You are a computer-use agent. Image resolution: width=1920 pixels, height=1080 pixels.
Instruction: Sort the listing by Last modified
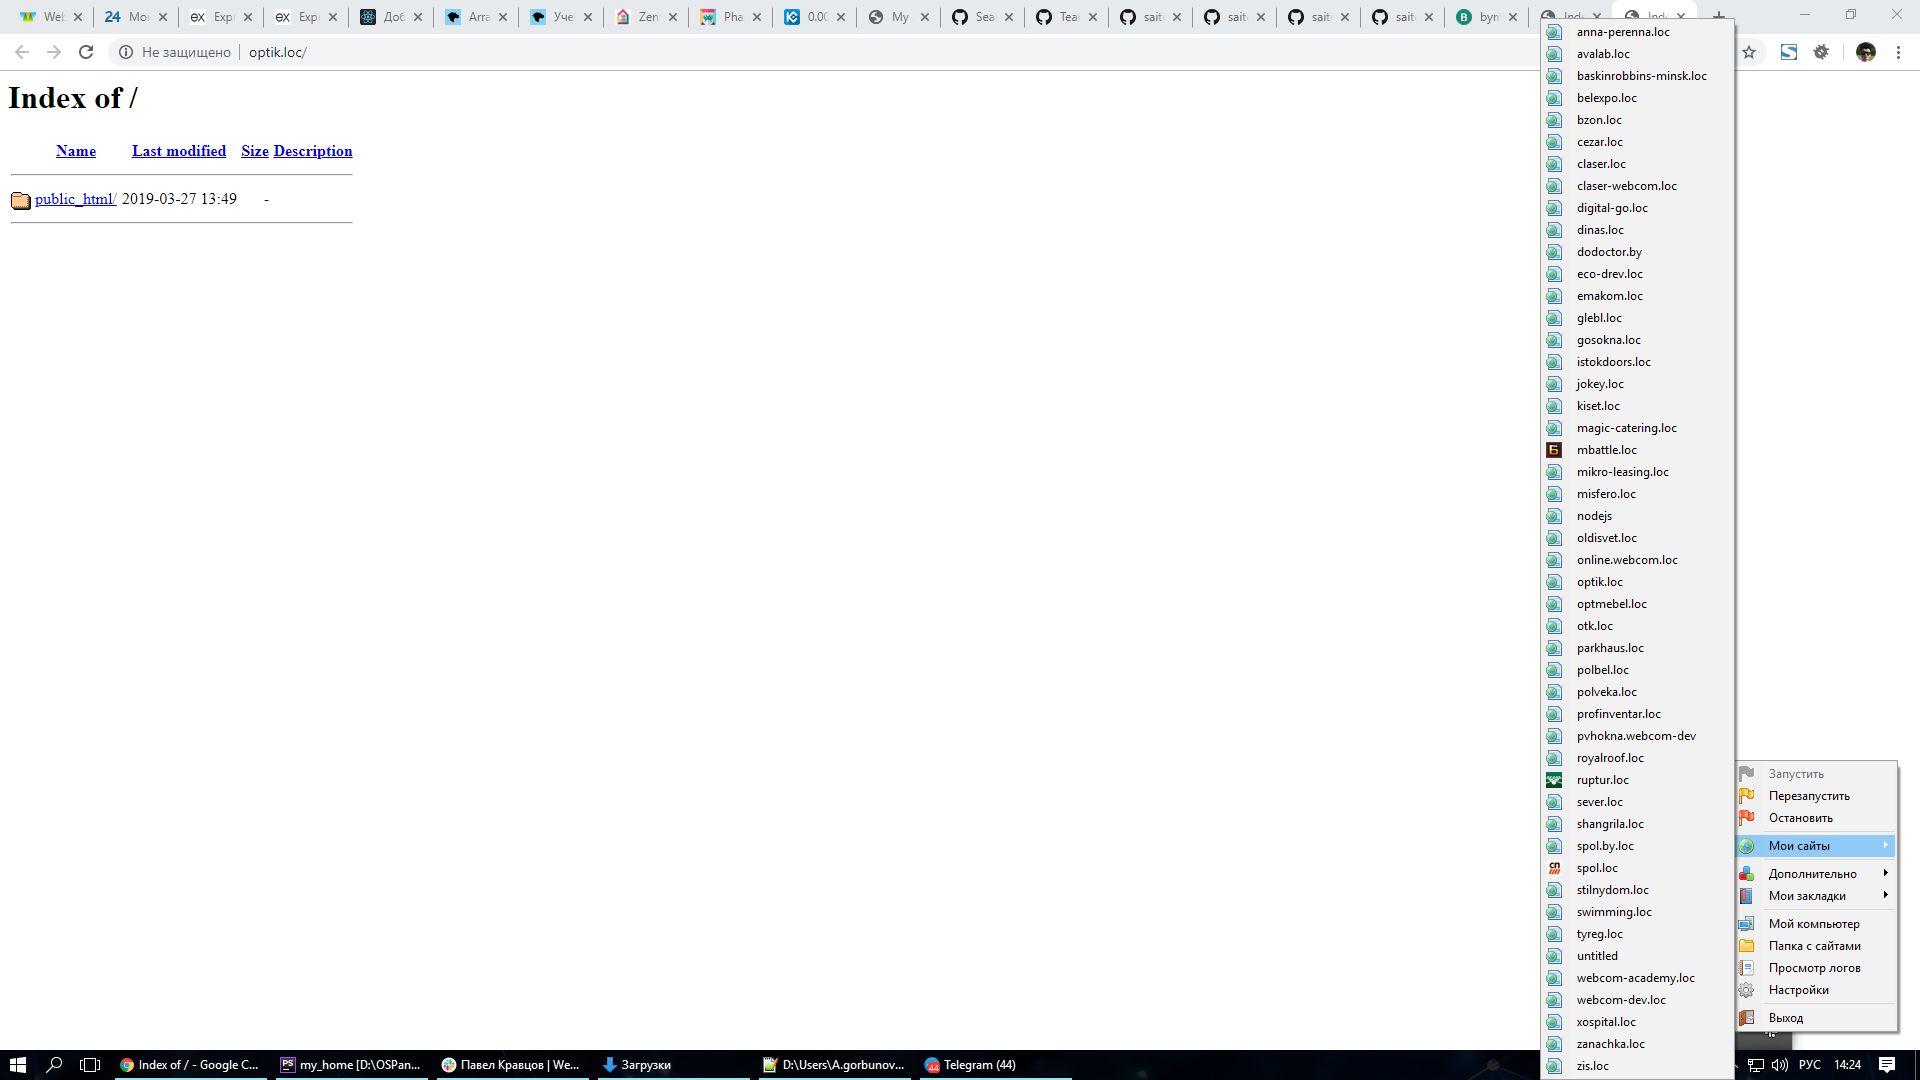179,151
